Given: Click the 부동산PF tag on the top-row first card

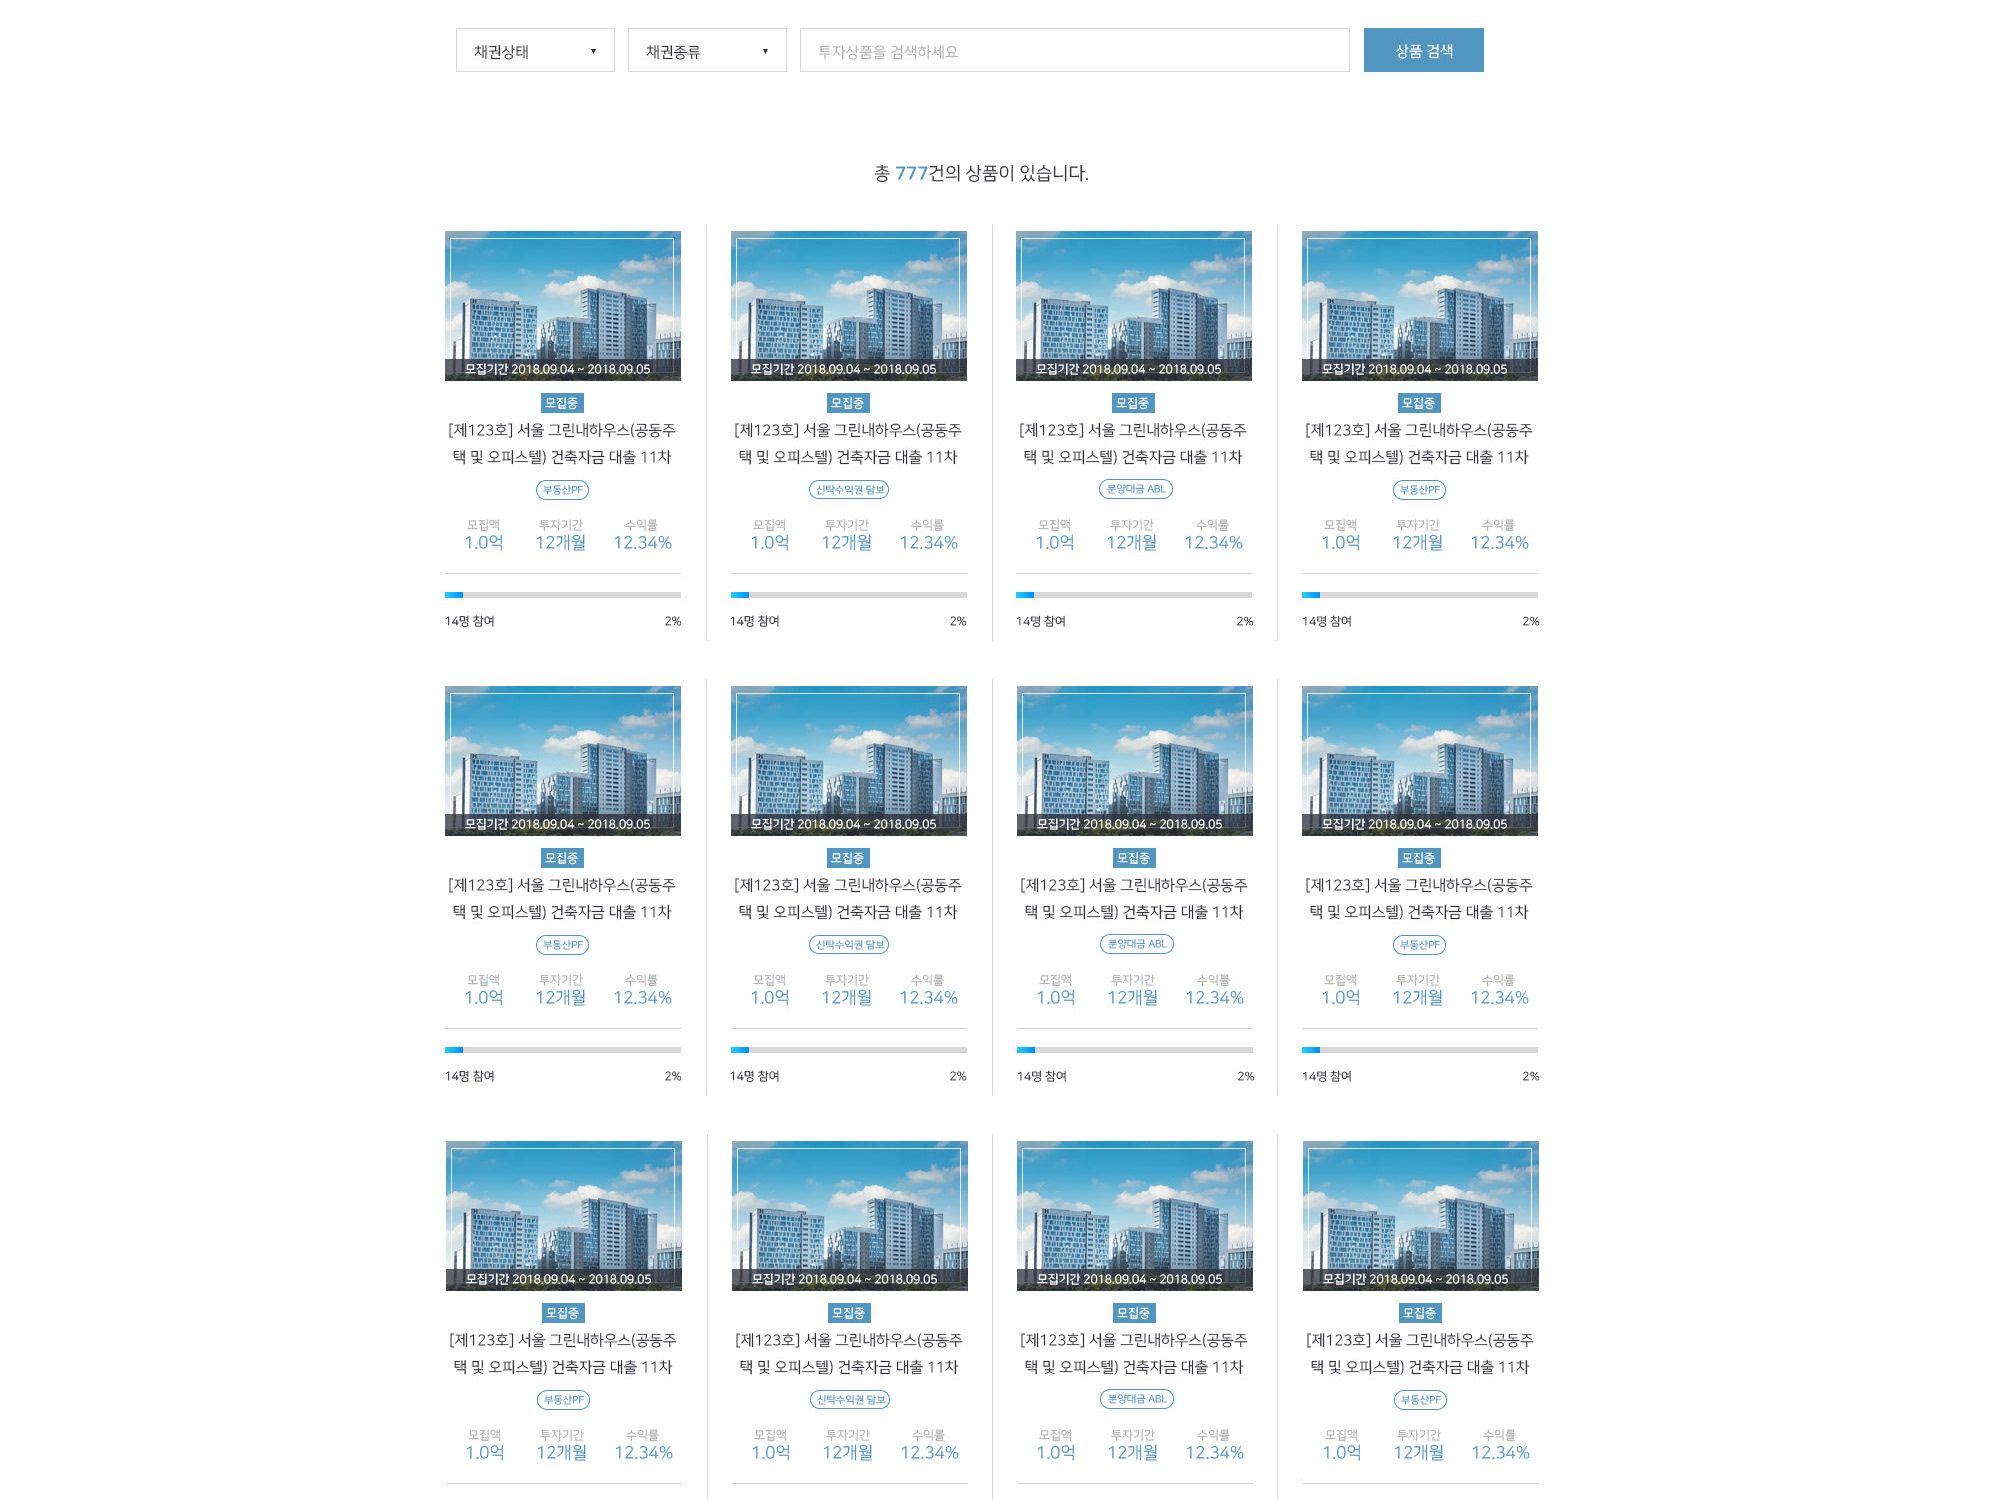Looking at the screenshot, I should tap(563, 490).
